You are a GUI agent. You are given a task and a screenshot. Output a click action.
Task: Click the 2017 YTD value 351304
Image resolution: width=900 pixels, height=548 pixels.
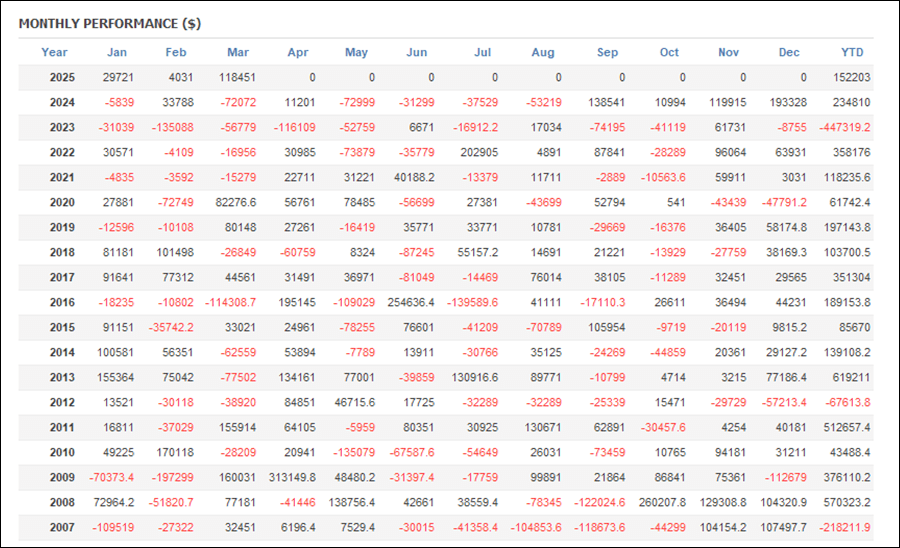tap(852, 277)
